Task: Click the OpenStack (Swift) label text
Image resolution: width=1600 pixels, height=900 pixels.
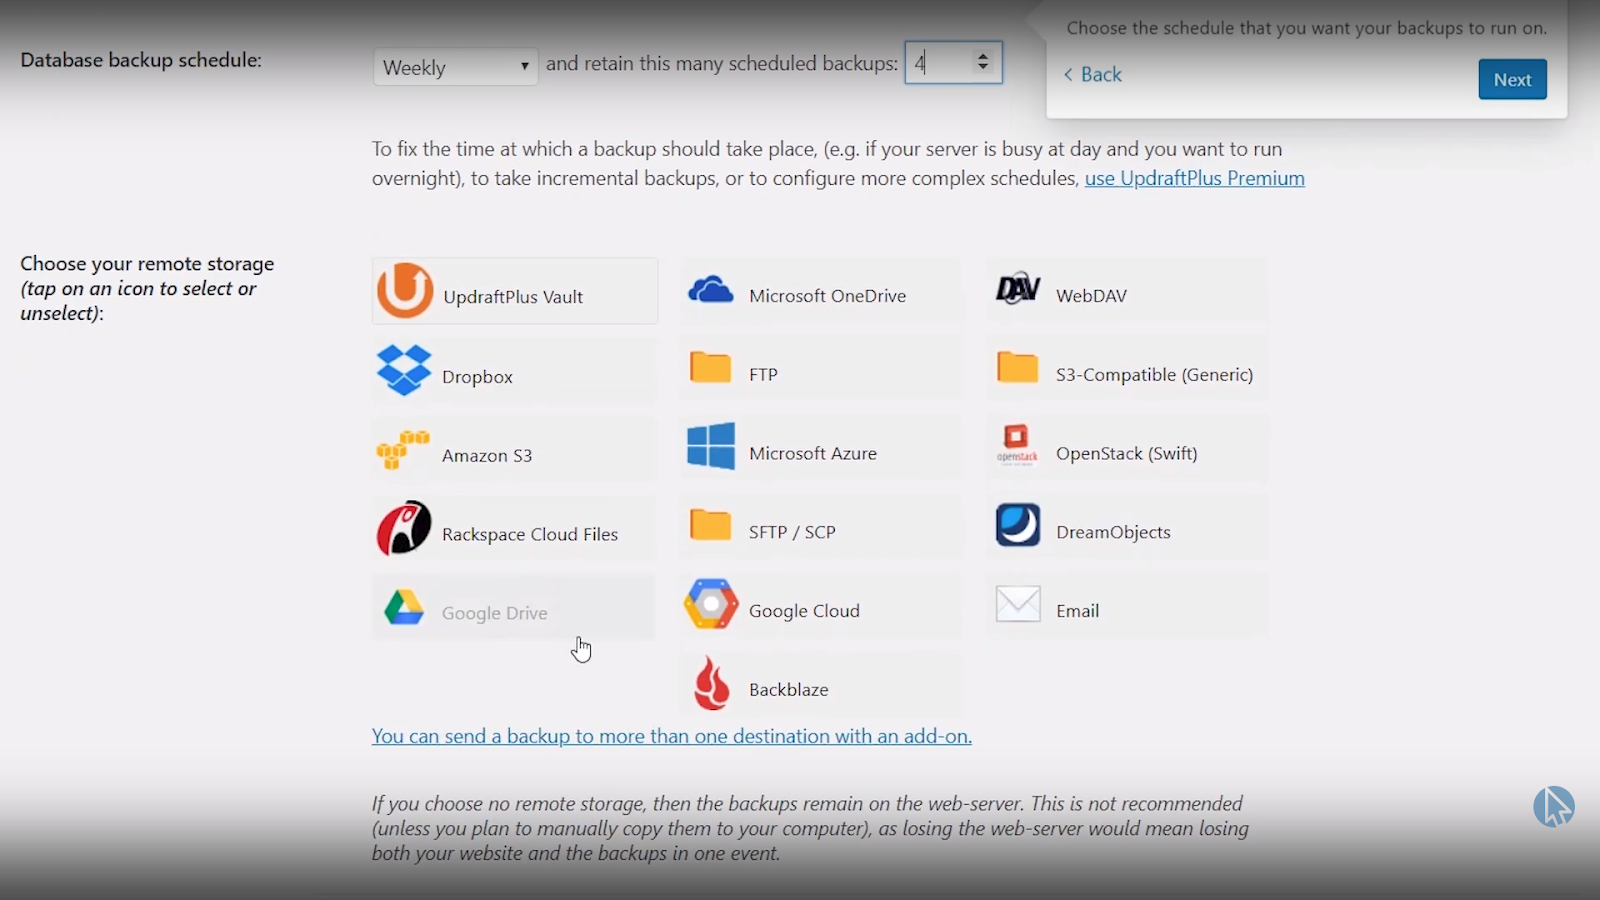Action: tap(1127, 453)
